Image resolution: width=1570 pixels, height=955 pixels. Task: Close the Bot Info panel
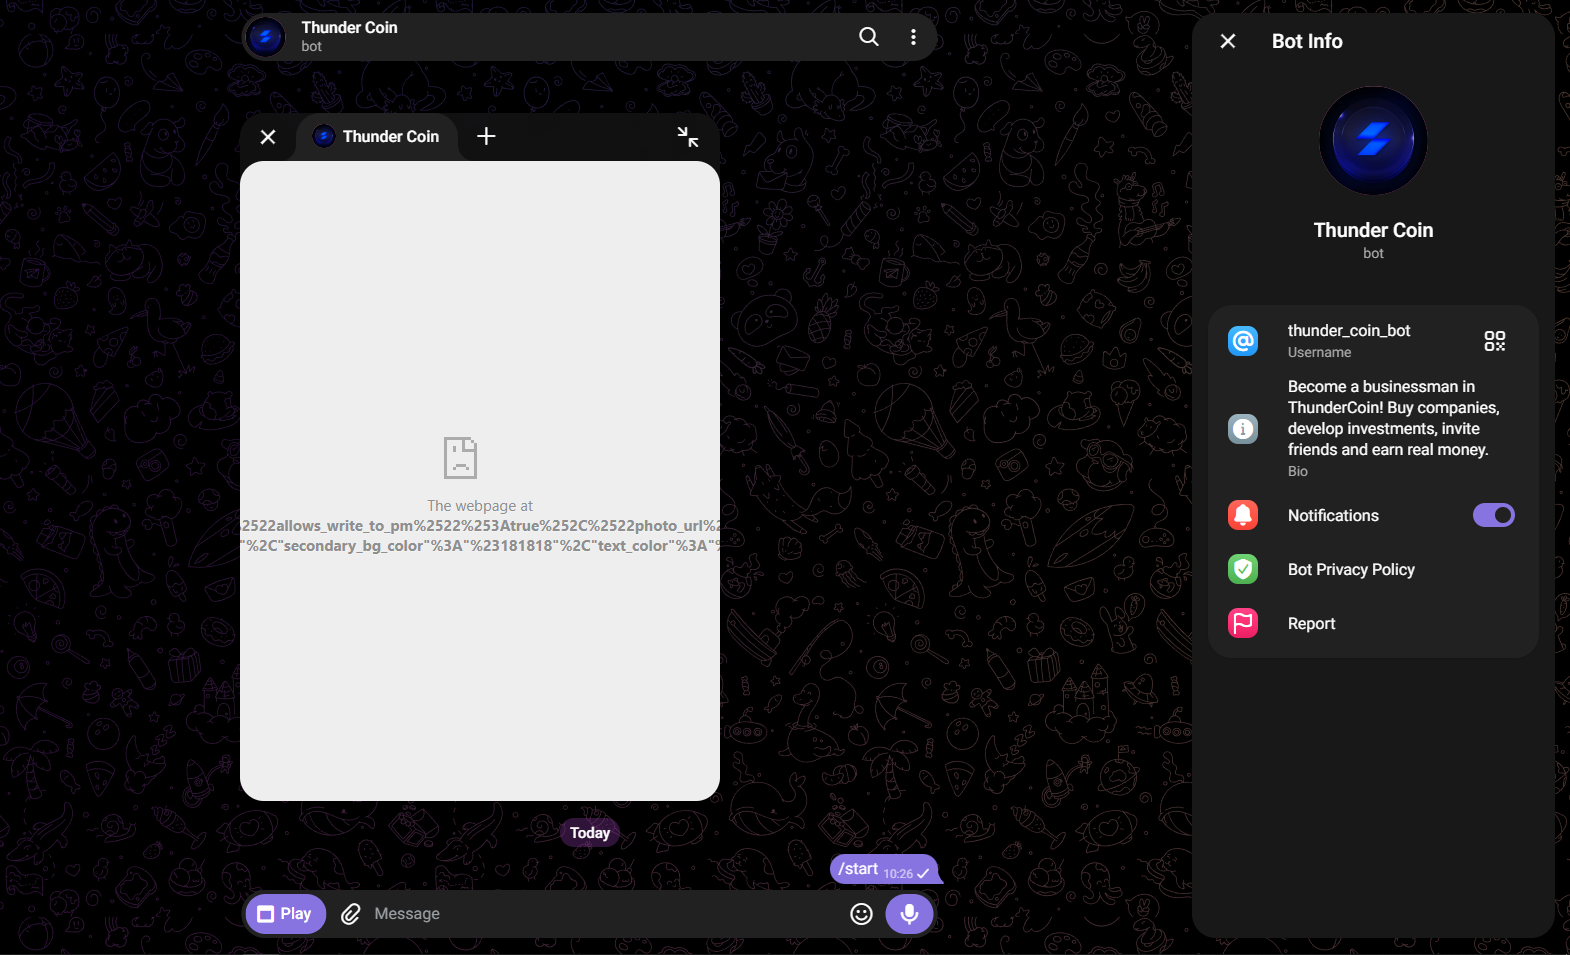point(1228,41)
